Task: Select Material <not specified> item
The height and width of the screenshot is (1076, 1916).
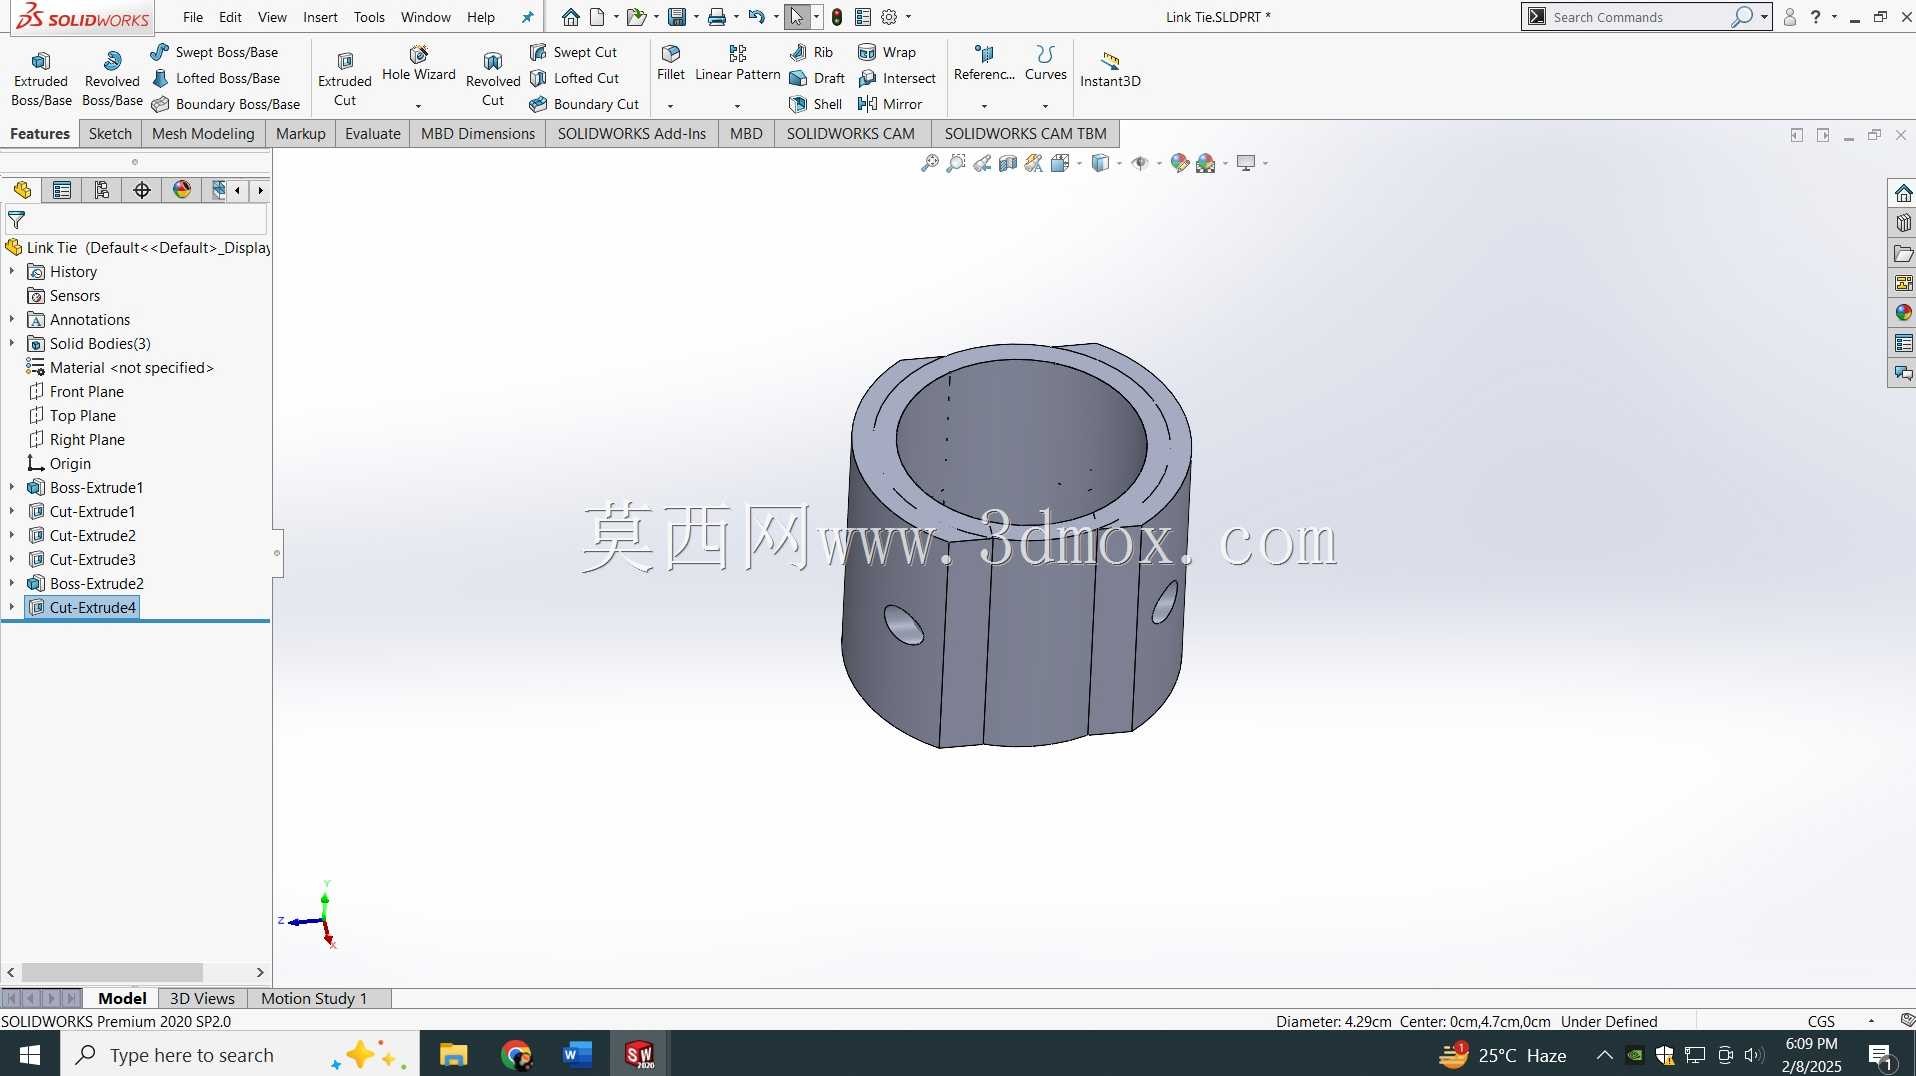Action: pyautogui.click(x=120, y=368)
